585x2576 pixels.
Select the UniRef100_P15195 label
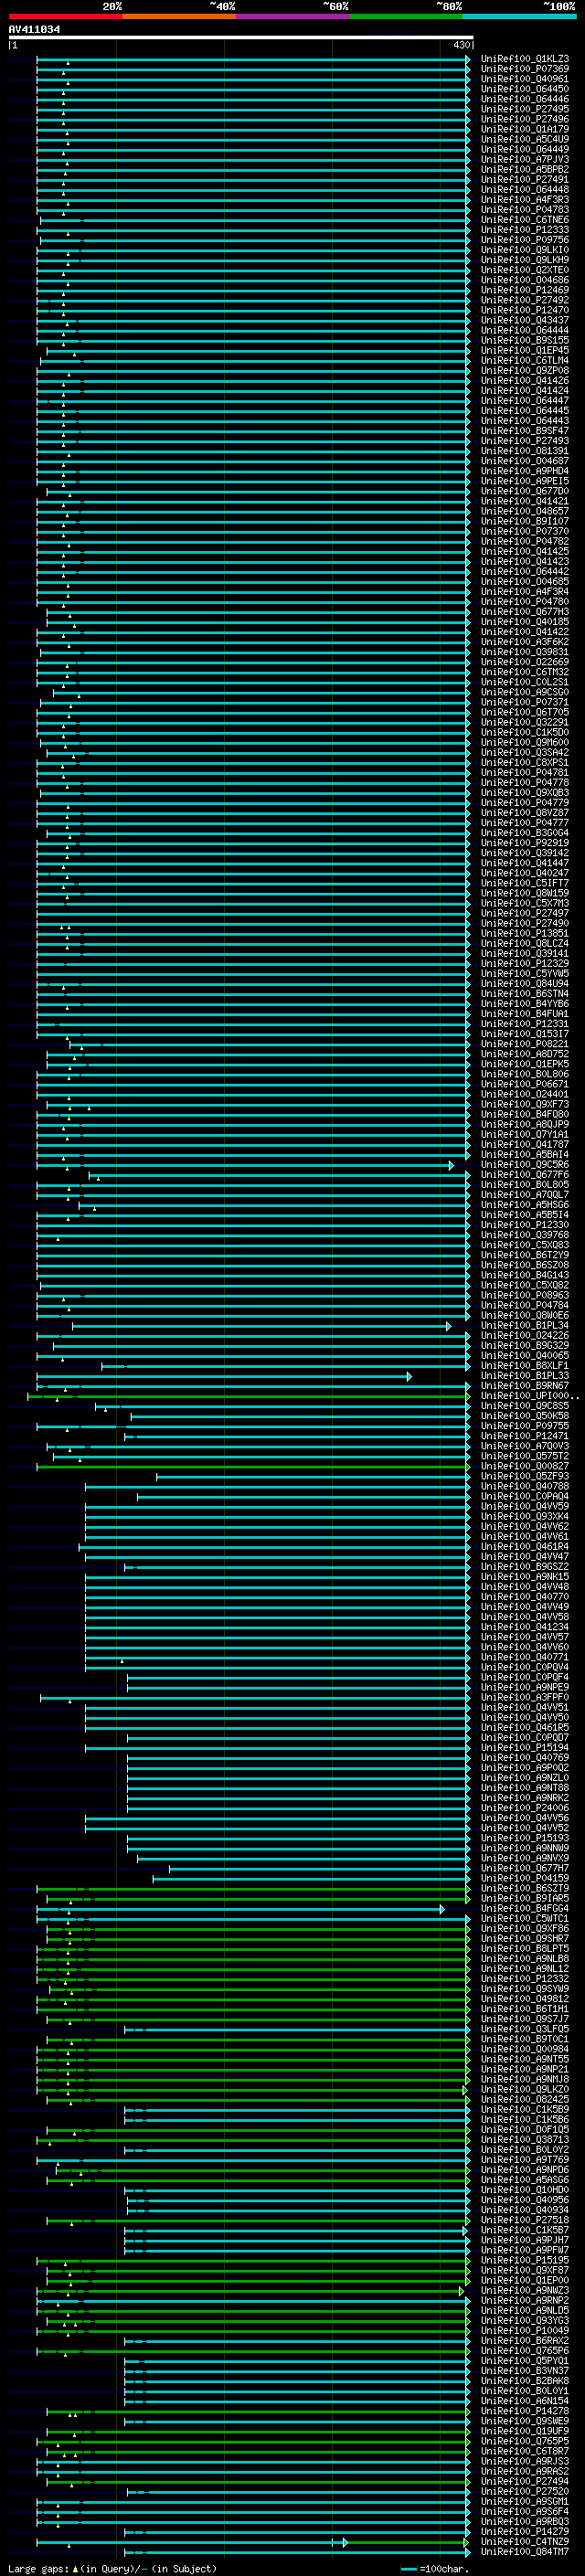coord(525,2260)
